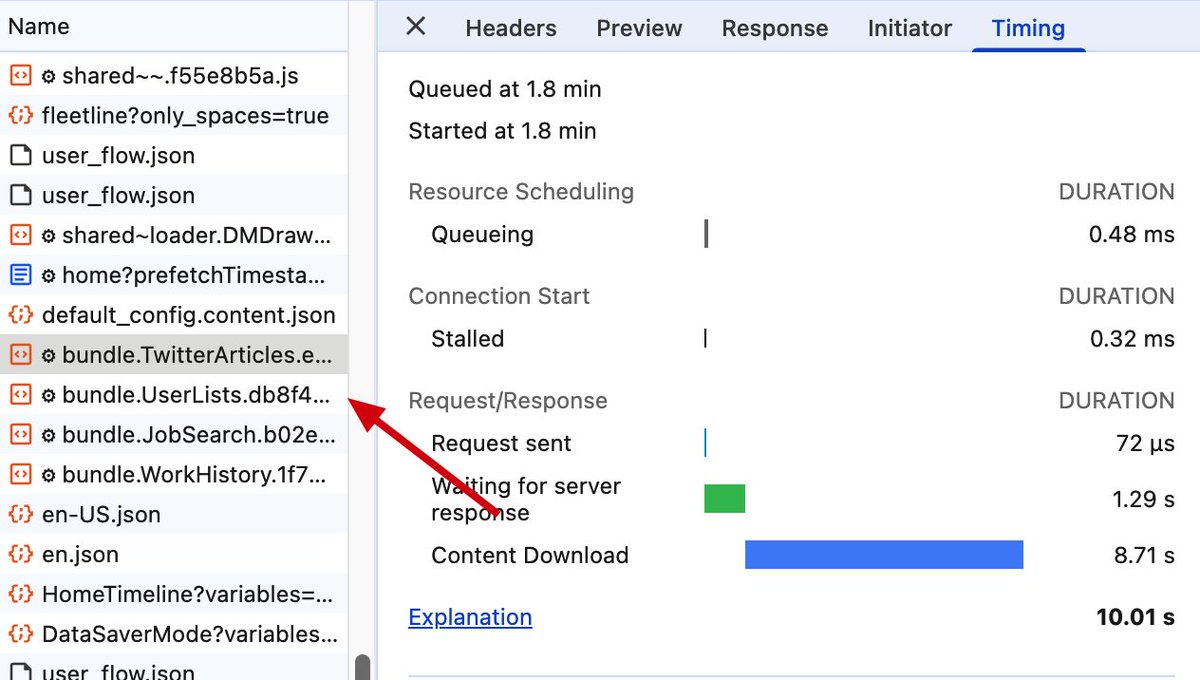Select fleetline?only_spaces=true request

174,116
